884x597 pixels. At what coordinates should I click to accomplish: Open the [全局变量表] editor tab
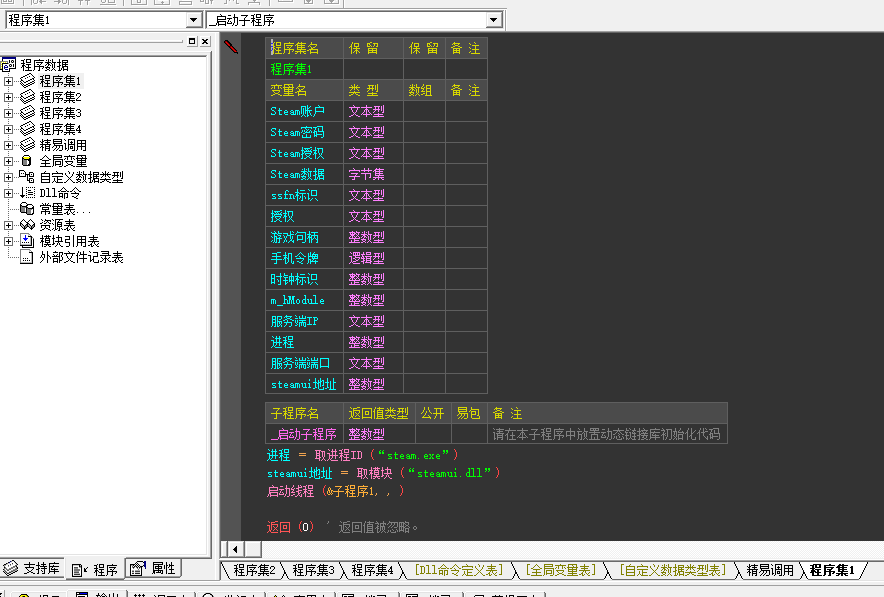pyautogui.click(x=559, y=570)
